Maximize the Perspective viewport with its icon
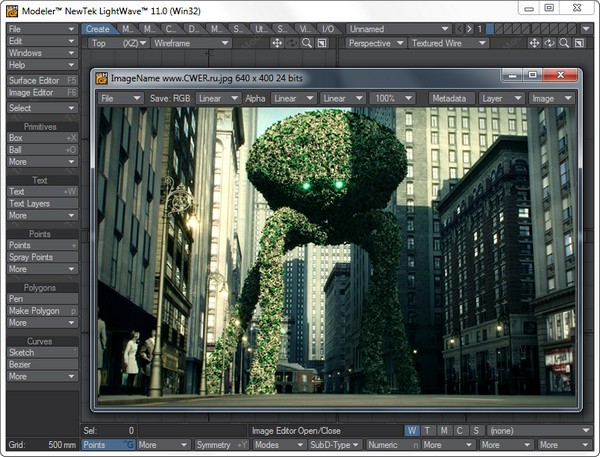 pos(579,43)
